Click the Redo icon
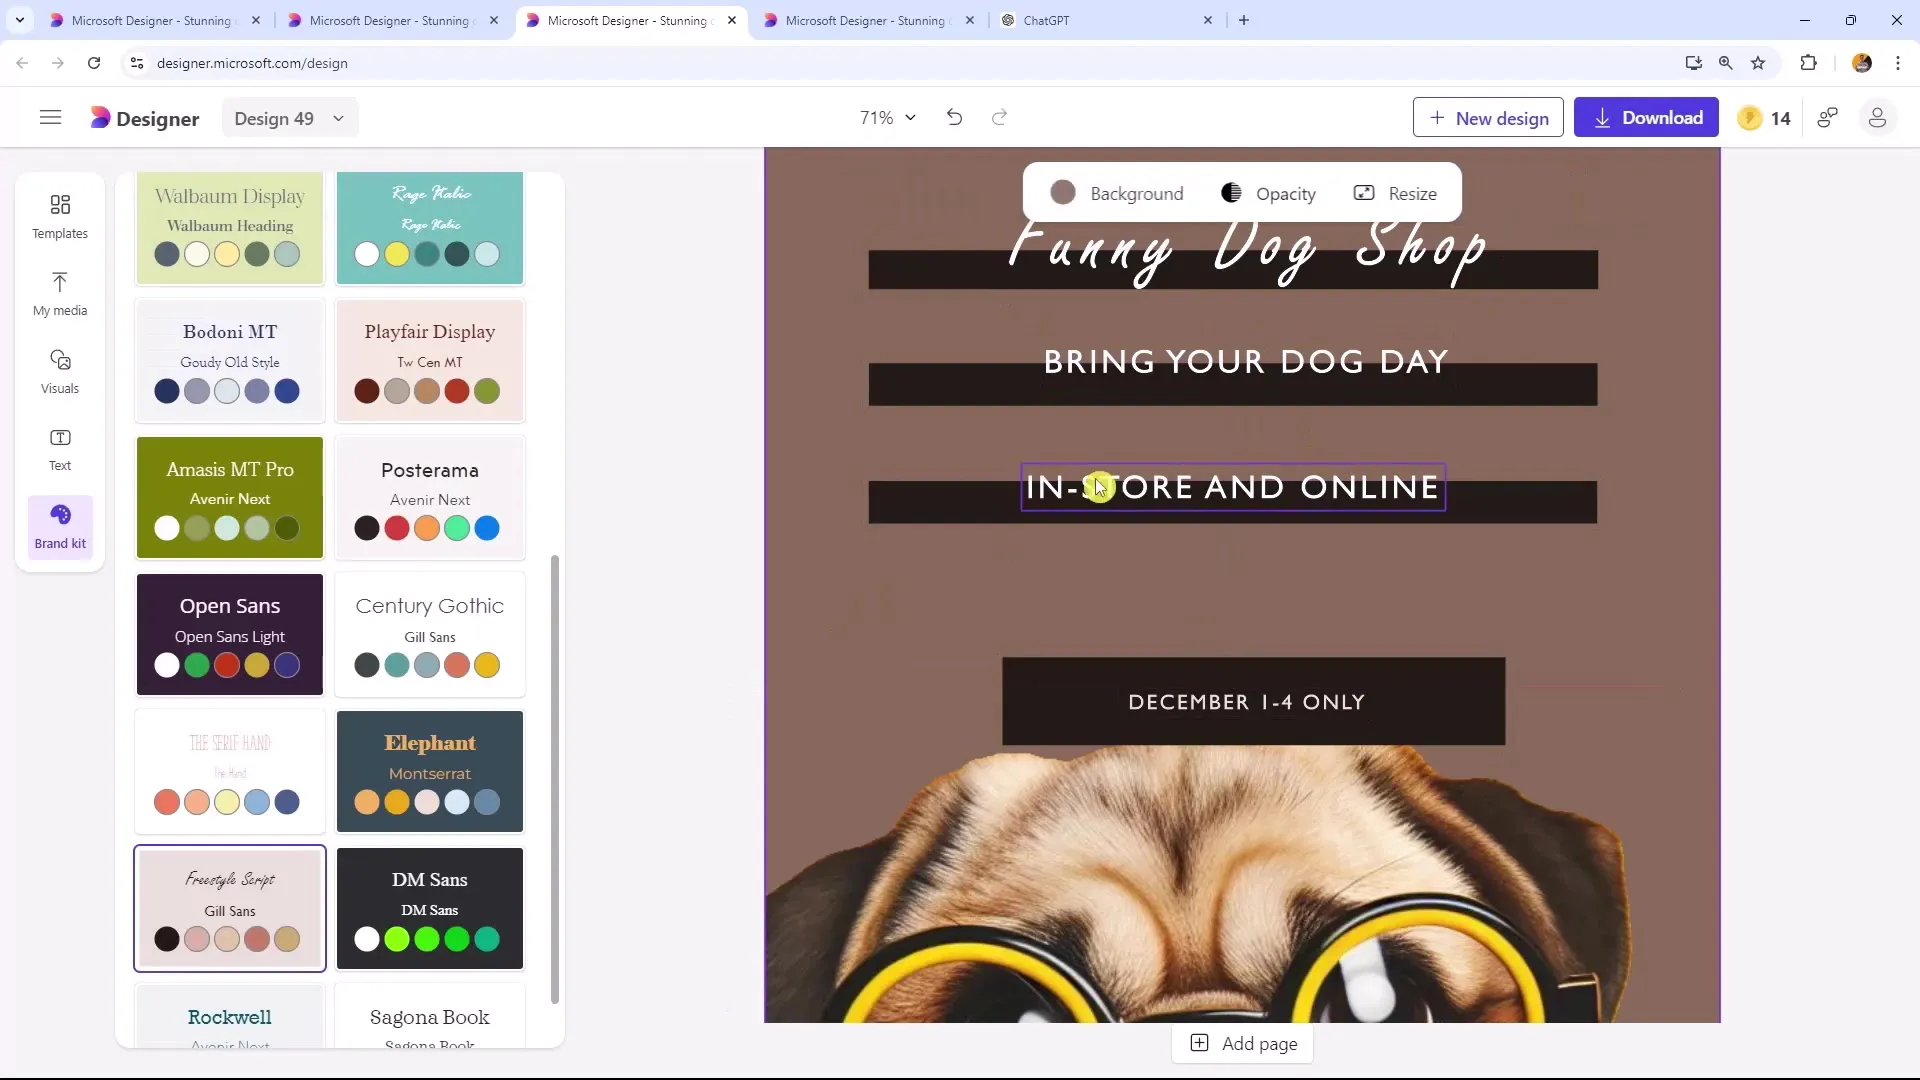1920x1080 pixels. tap(1000, 117)
